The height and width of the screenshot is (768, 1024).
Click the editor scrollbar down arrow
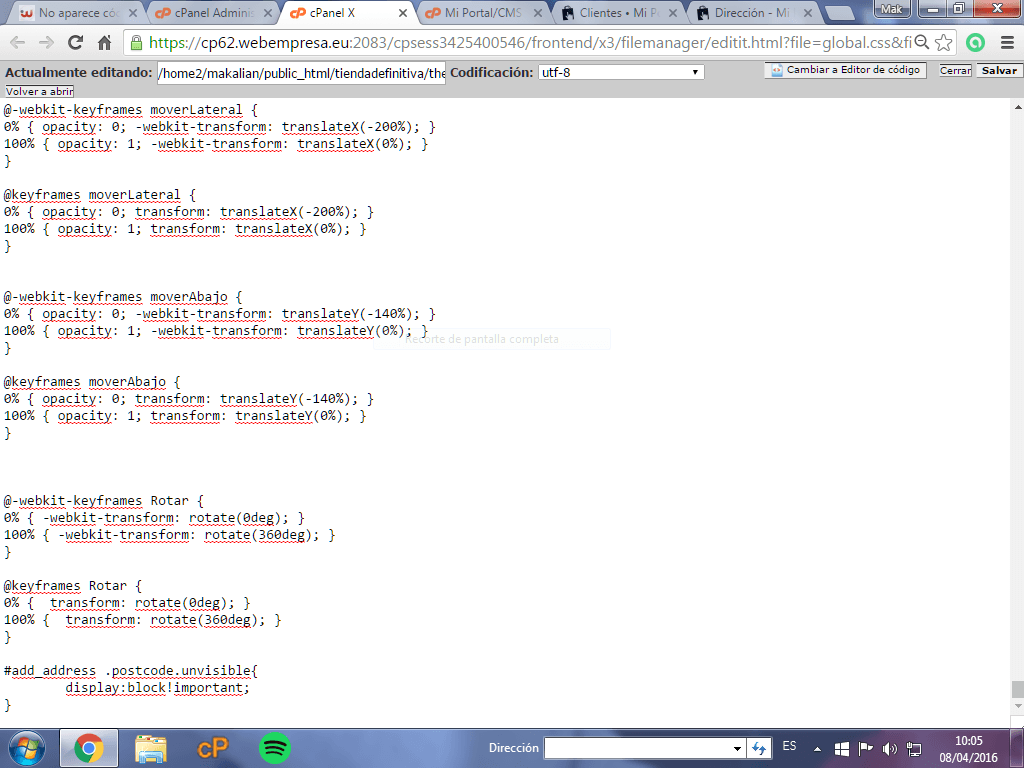click(1017, 706)
